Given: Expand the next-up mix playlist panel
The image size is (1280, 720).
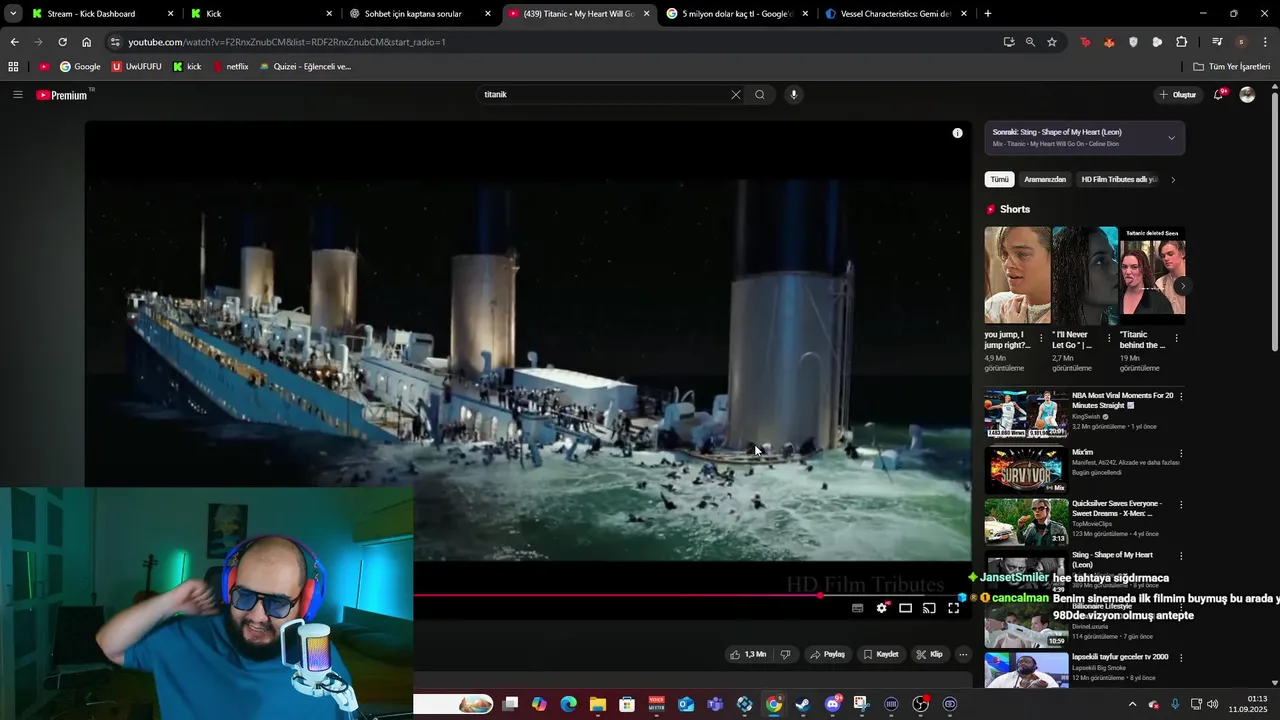Looking at the screenshot, I should (1171, 138).
